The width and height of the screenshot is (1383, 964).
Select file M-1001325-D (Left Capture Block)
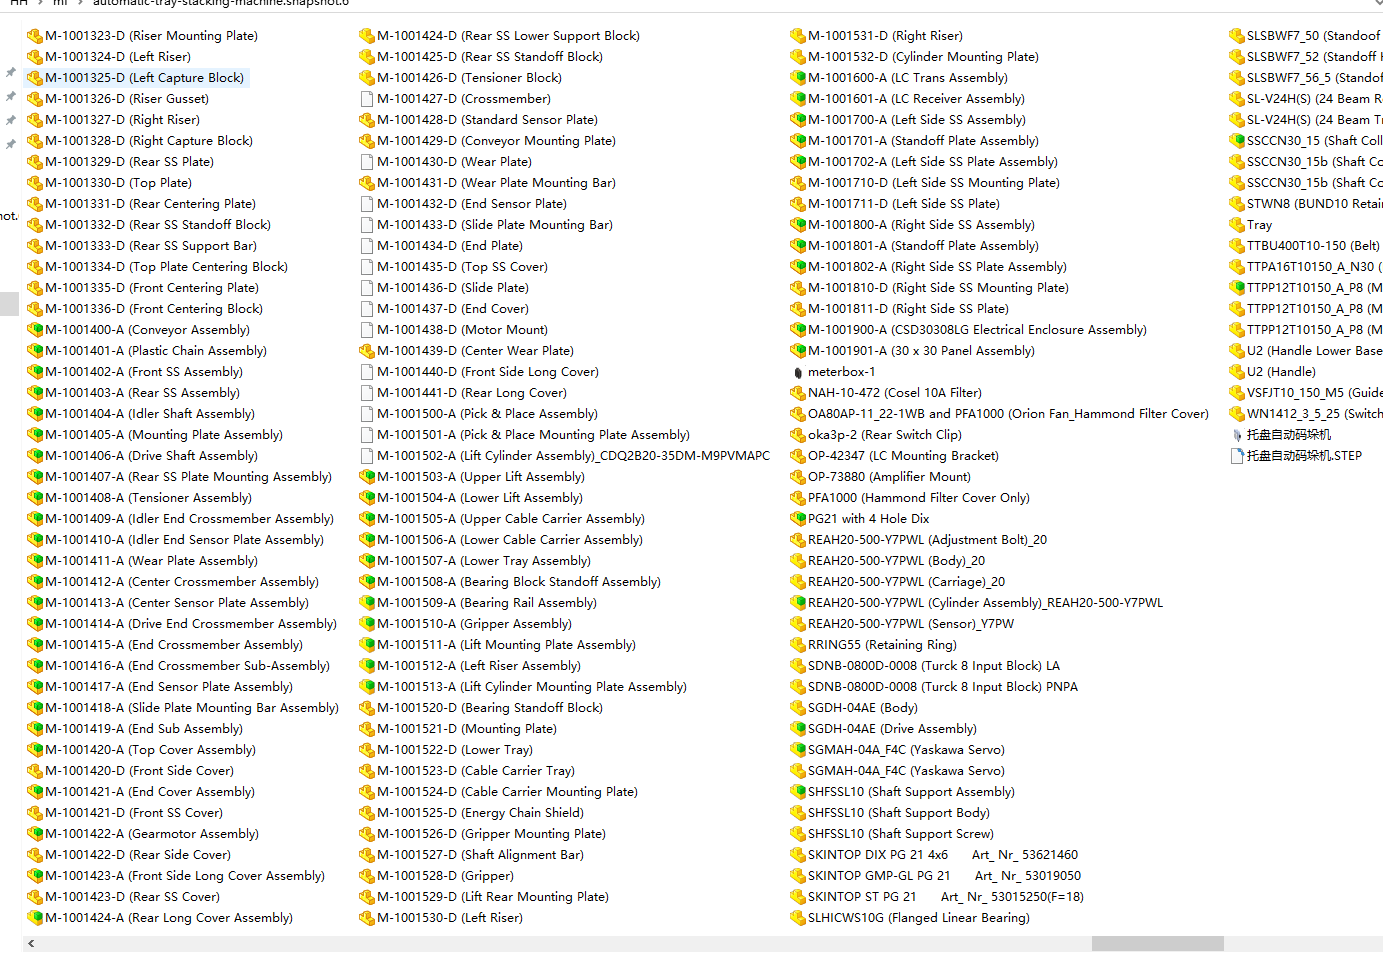pyautogui.click(x=135, y=78)
